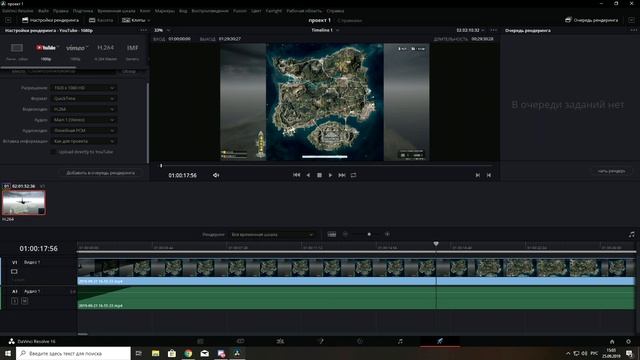Open the Клип menu
Screen dimensions: 640x360
[x=145, y=11]
